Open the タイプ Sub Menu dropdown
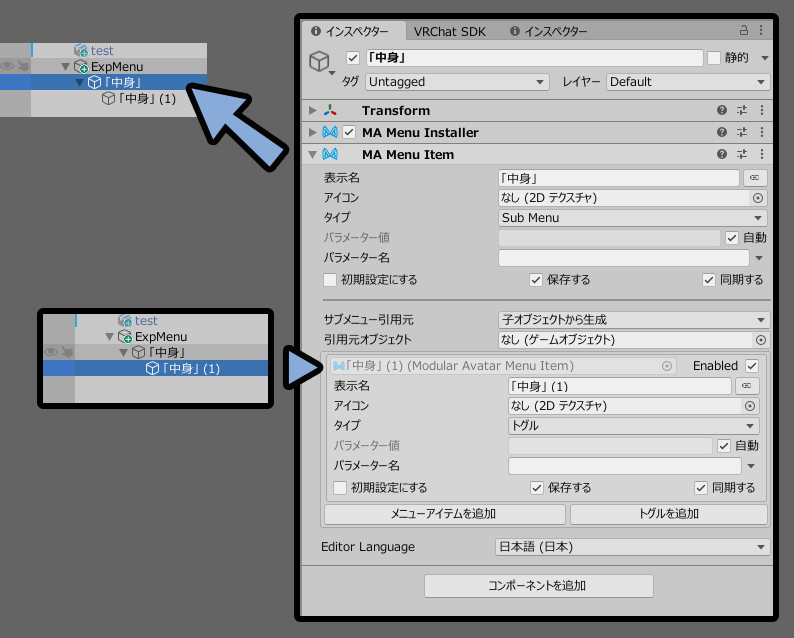Image resolution: width=794 pixels, height=638 pixels. click(632, 218)
